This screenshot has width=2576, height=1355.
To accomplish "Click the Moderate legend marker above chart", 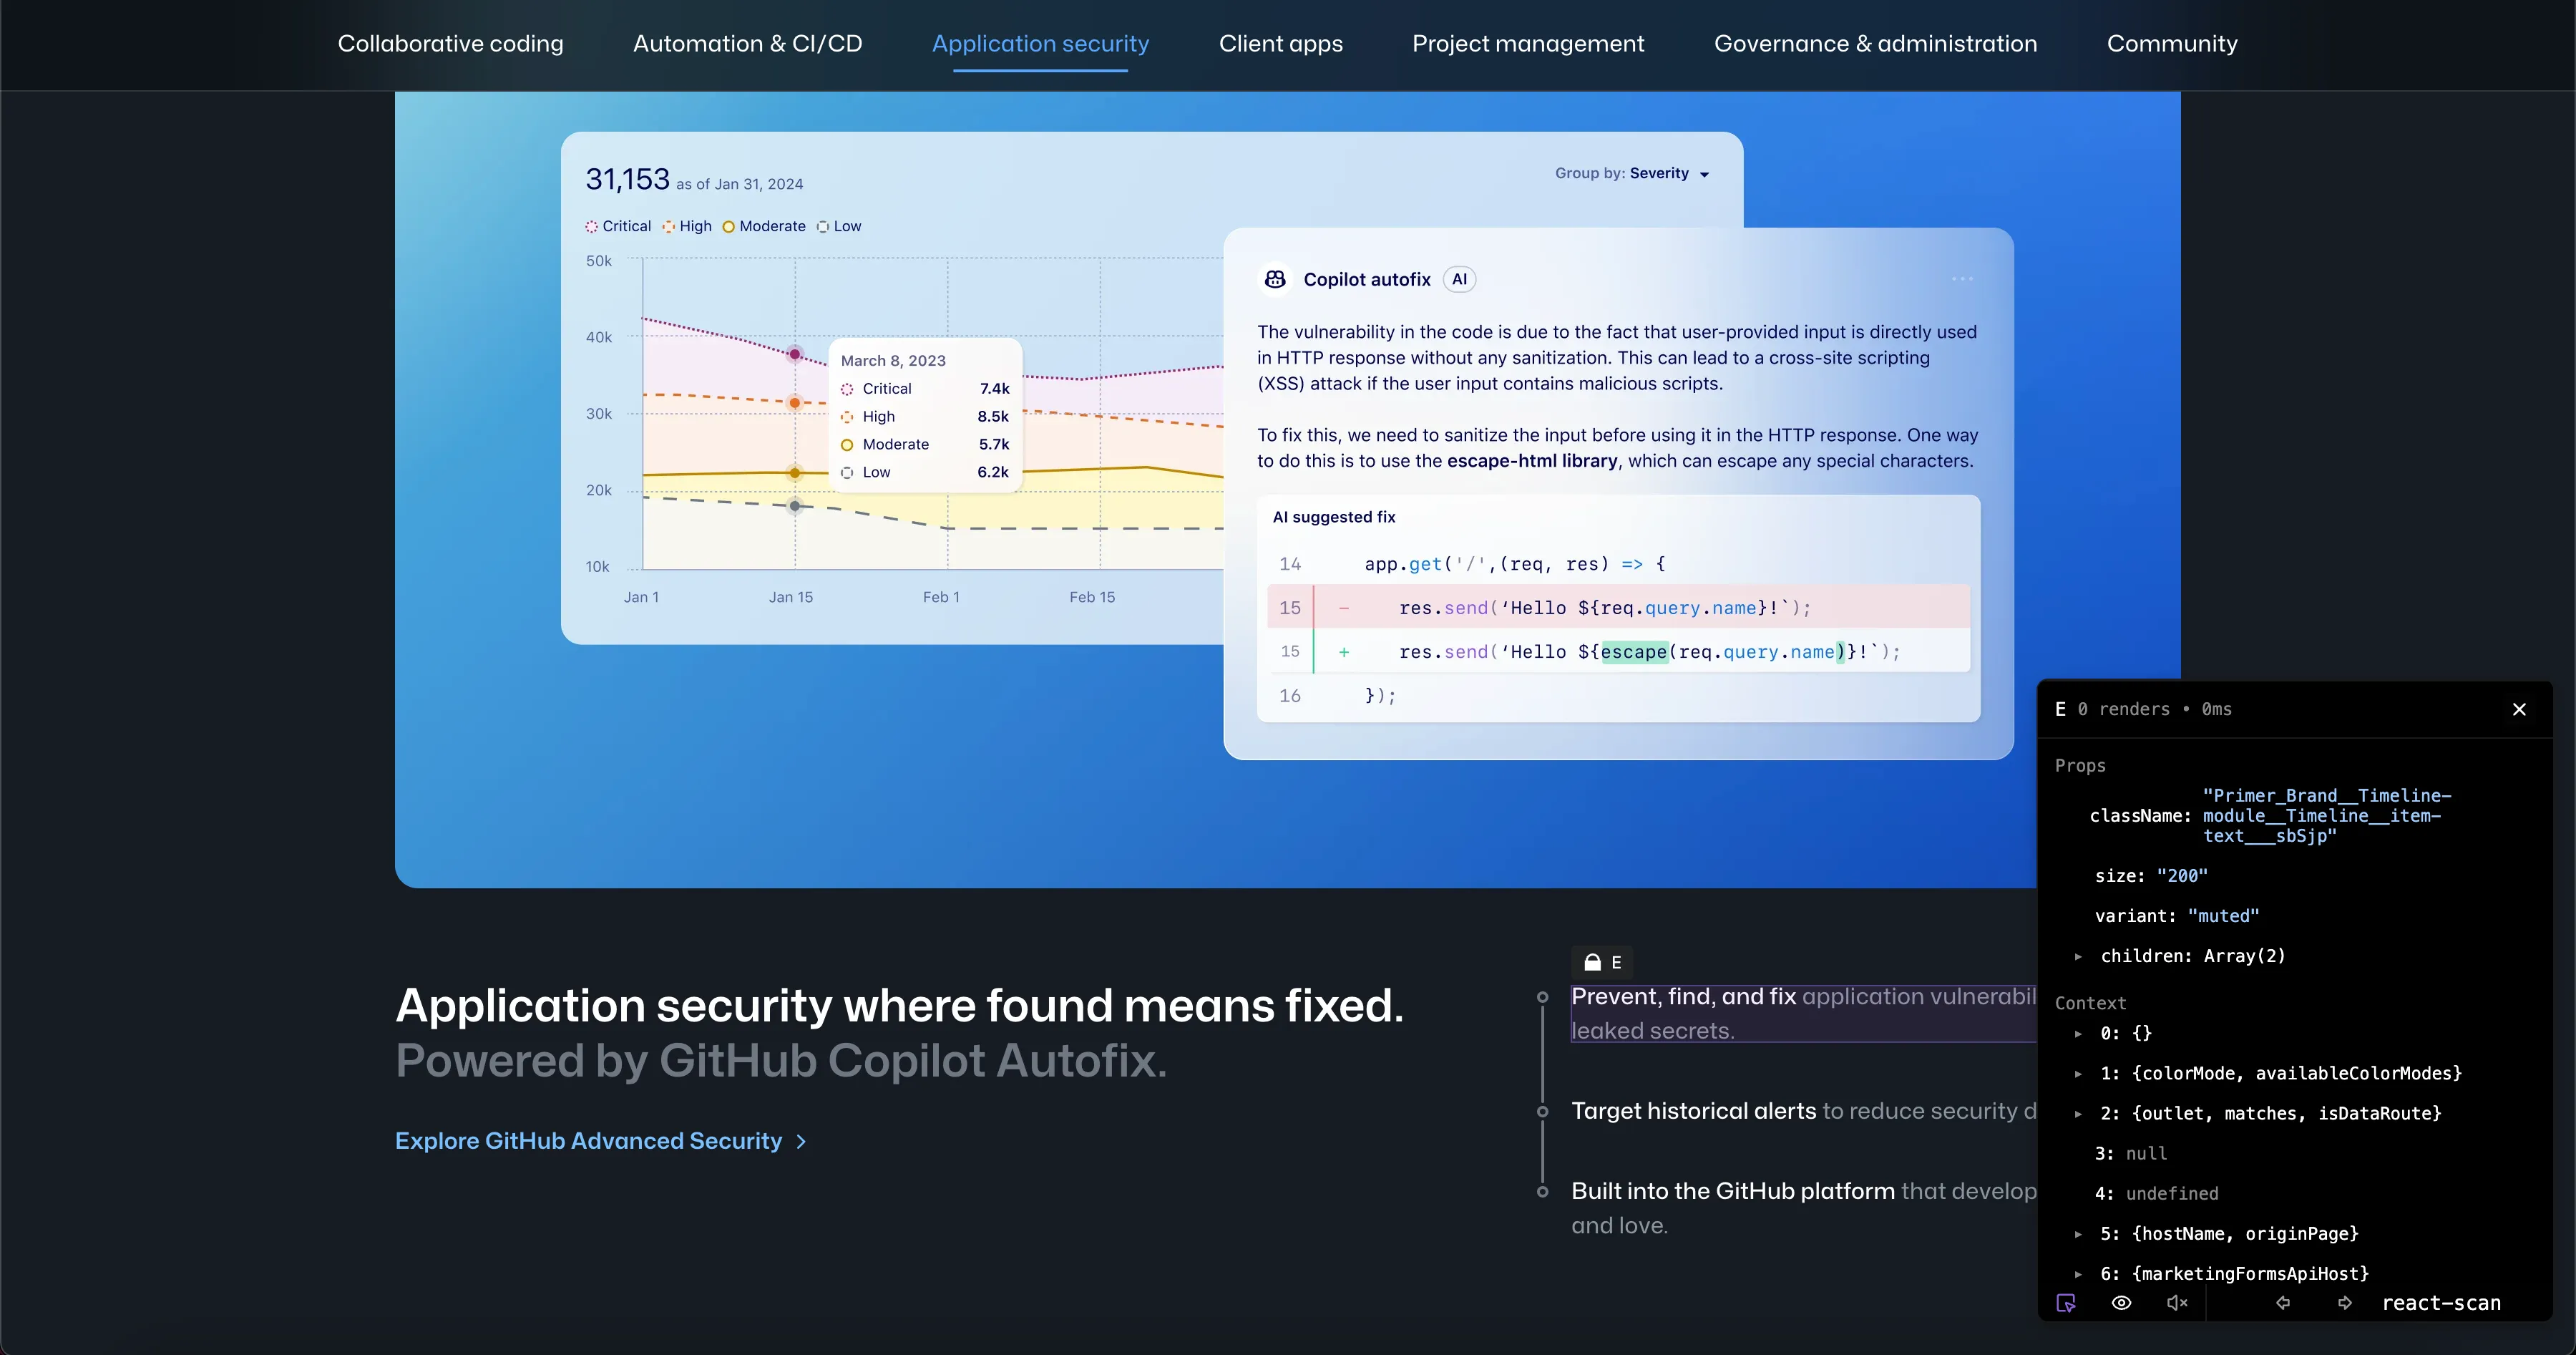I will [729, 226].
